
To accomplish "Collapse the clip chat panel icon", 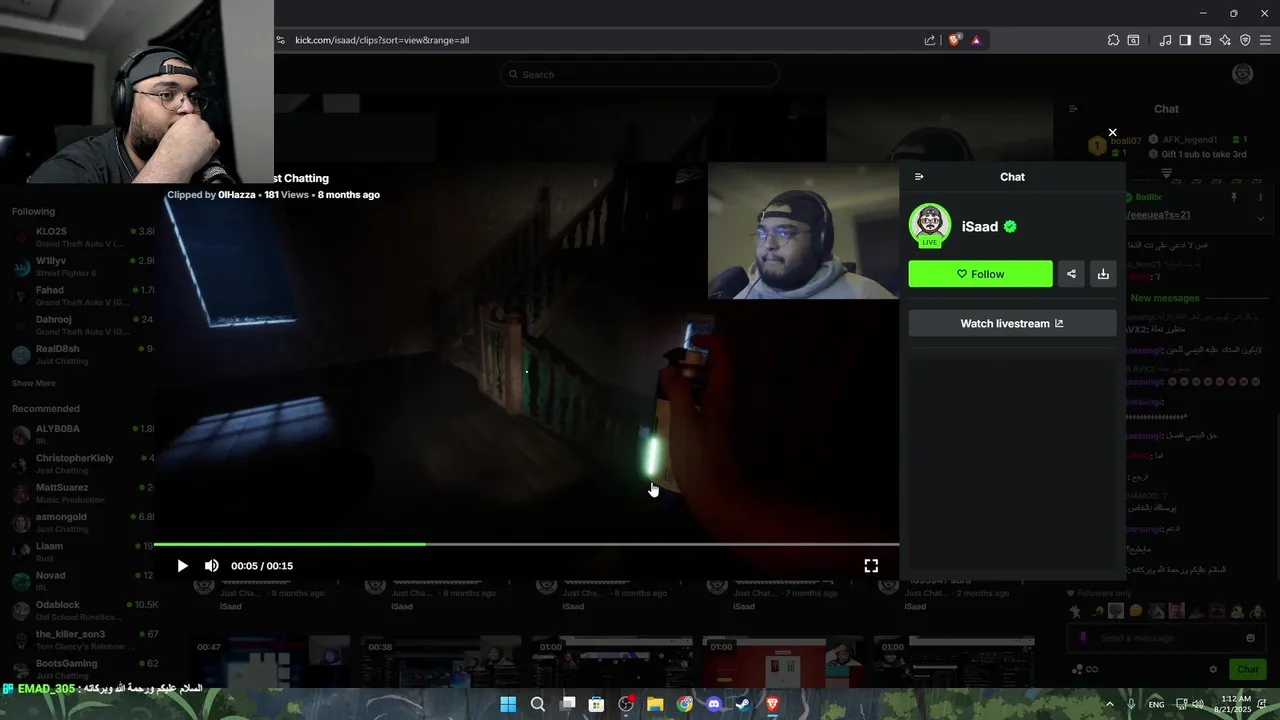I will tap(919, 177).
